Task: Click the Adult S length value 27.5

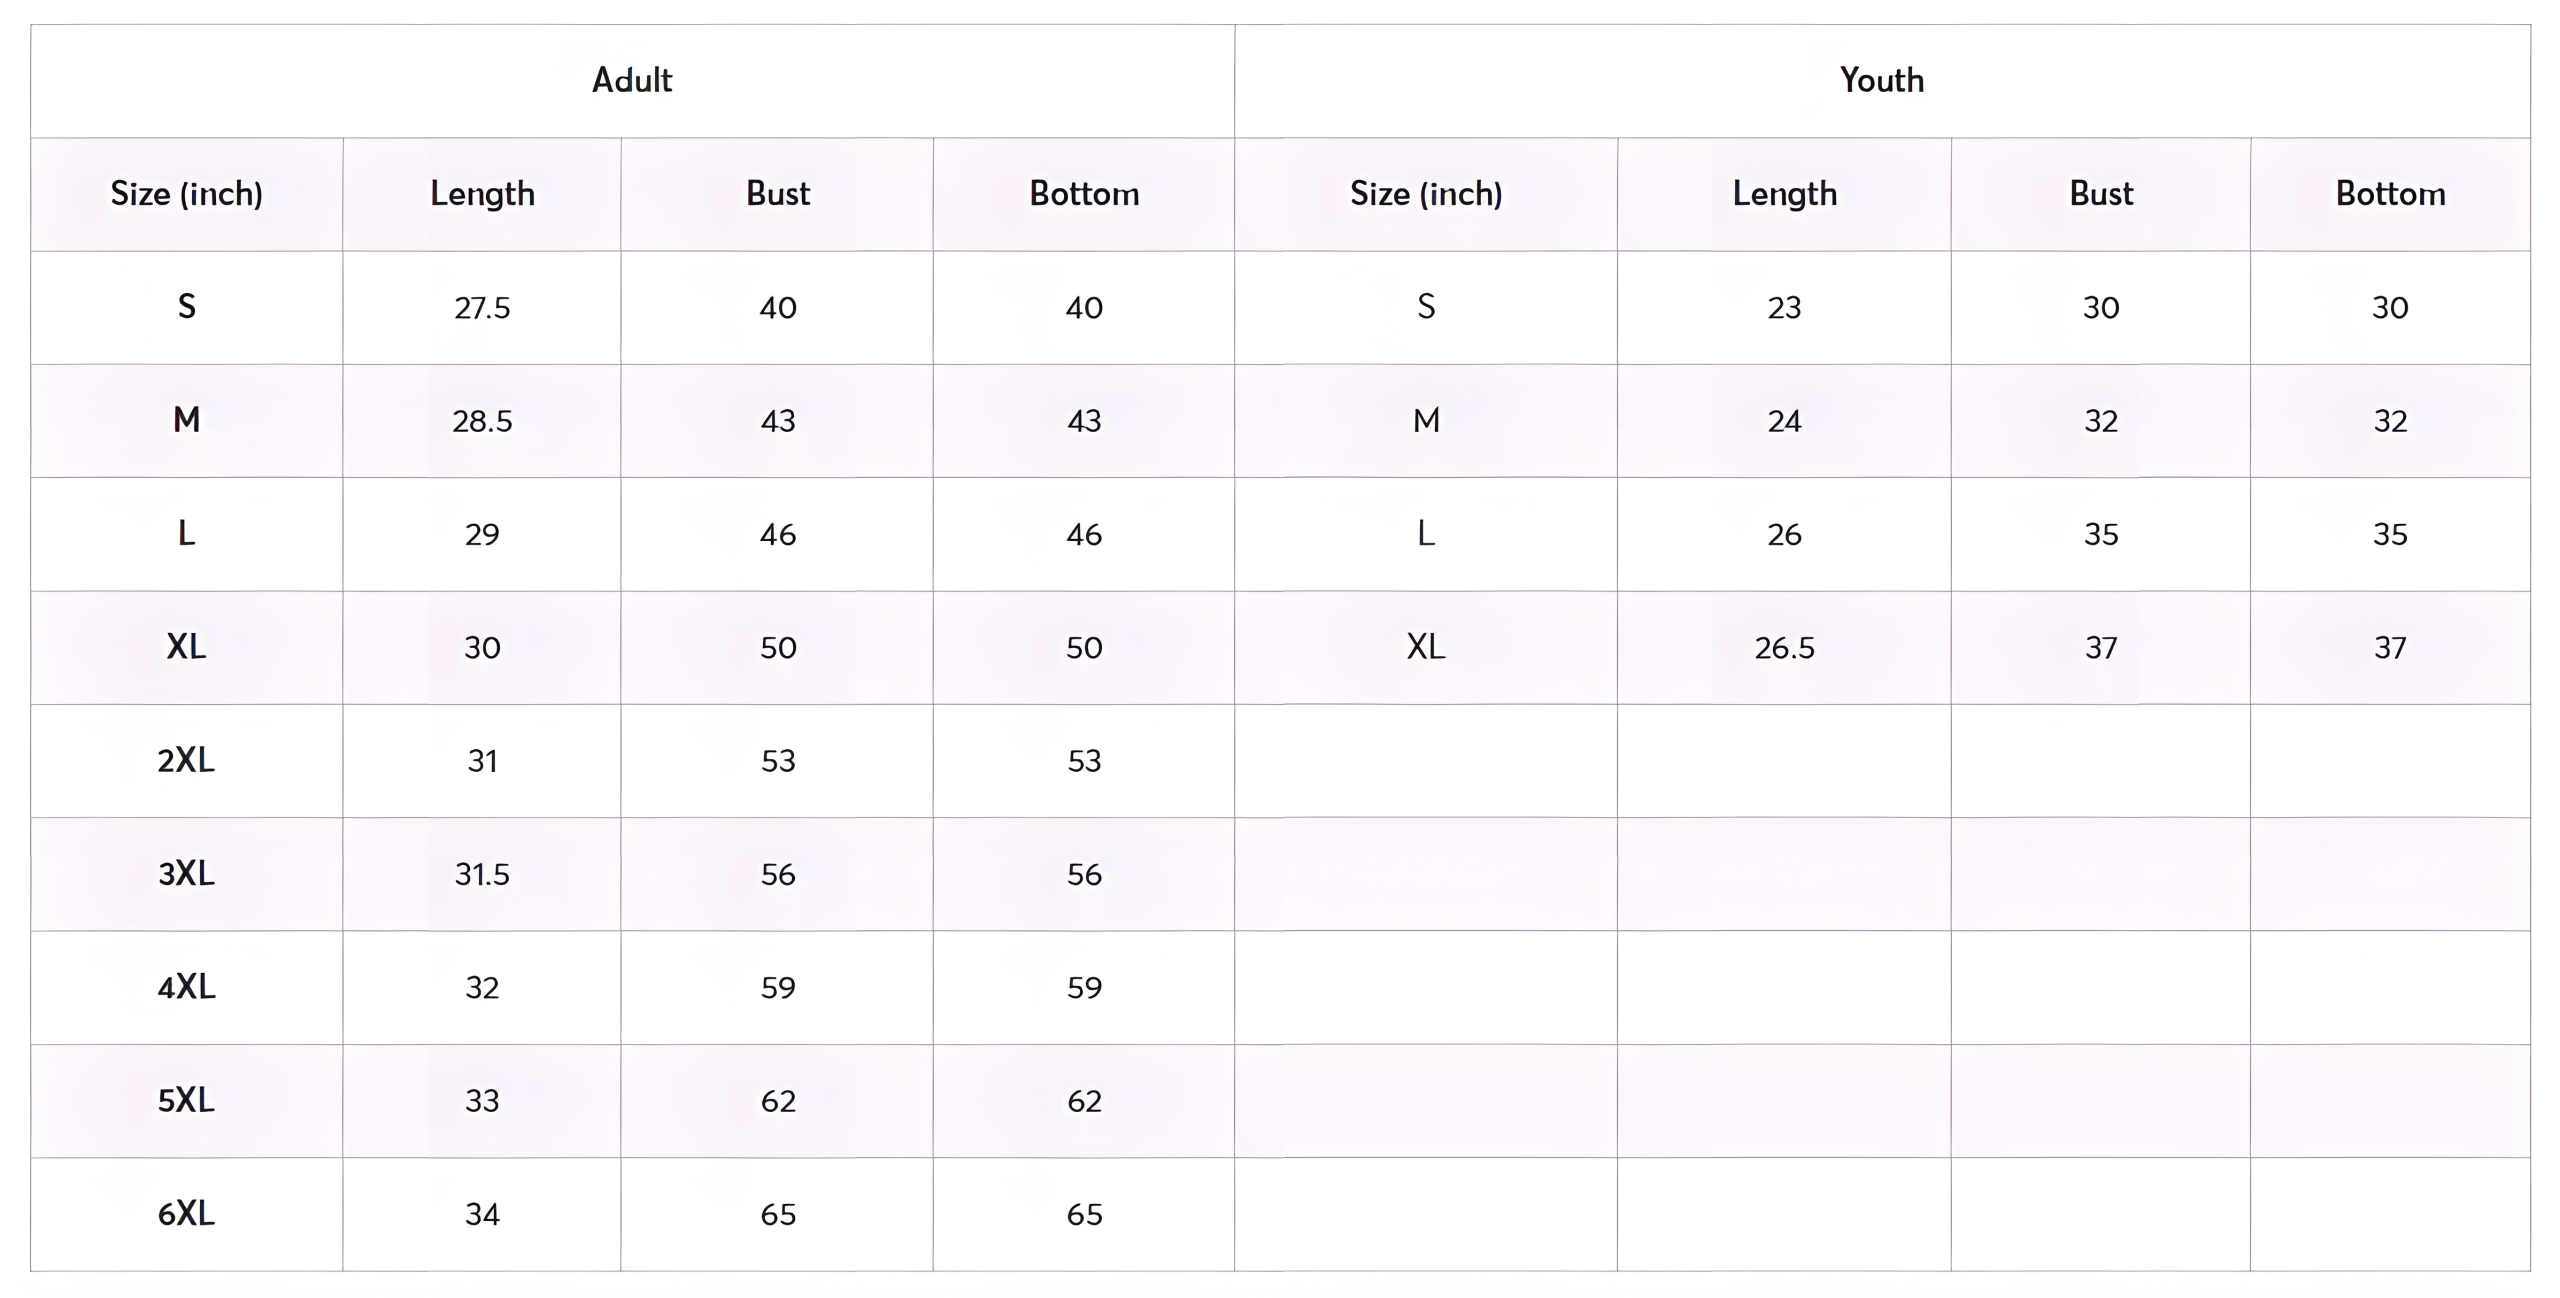Action: pyautogui.click(x=482, y=308)
